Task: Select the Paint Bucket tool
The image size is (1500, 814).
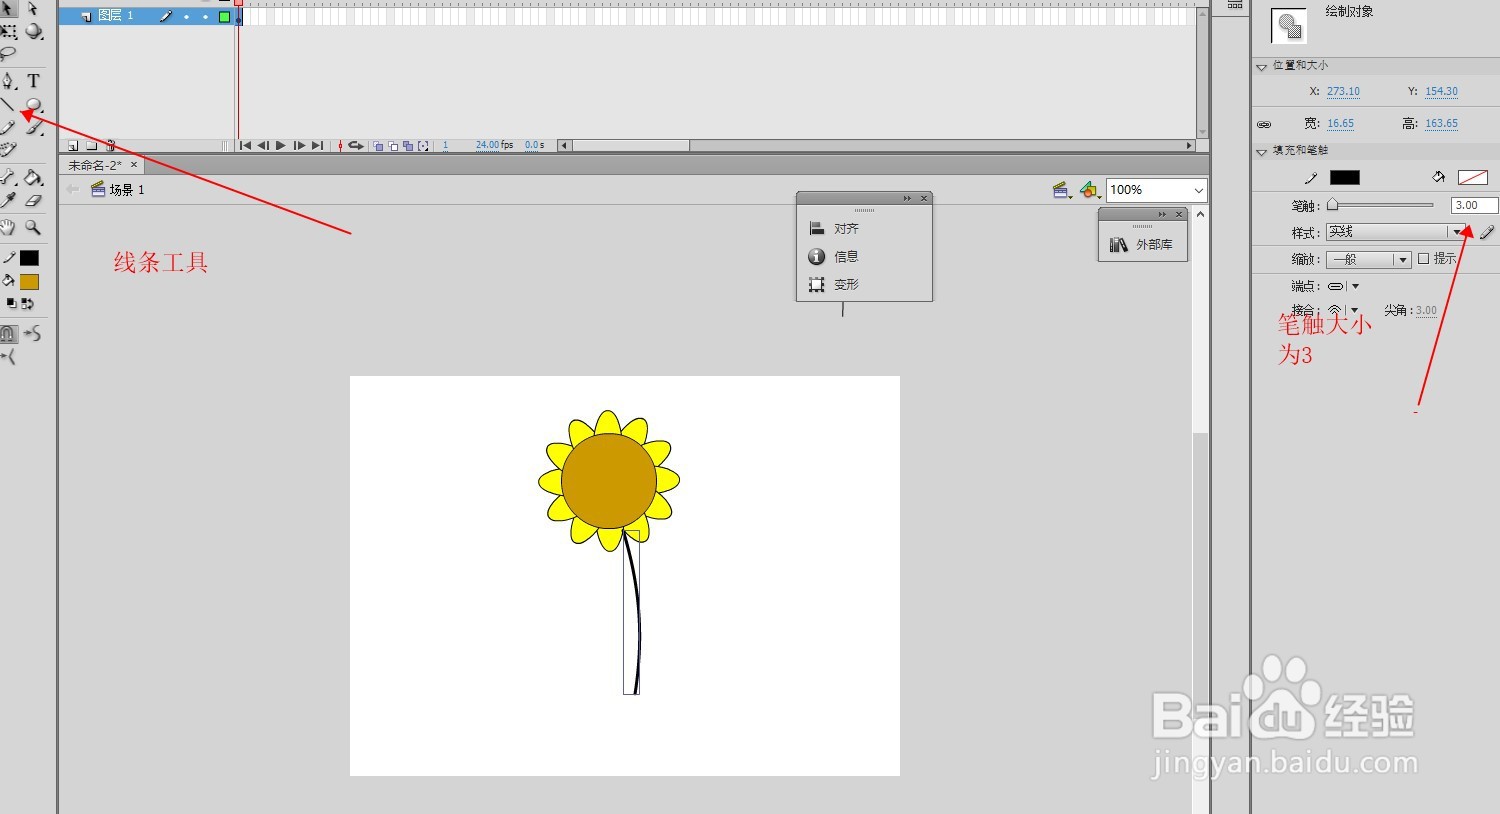Action: [30, 177]
